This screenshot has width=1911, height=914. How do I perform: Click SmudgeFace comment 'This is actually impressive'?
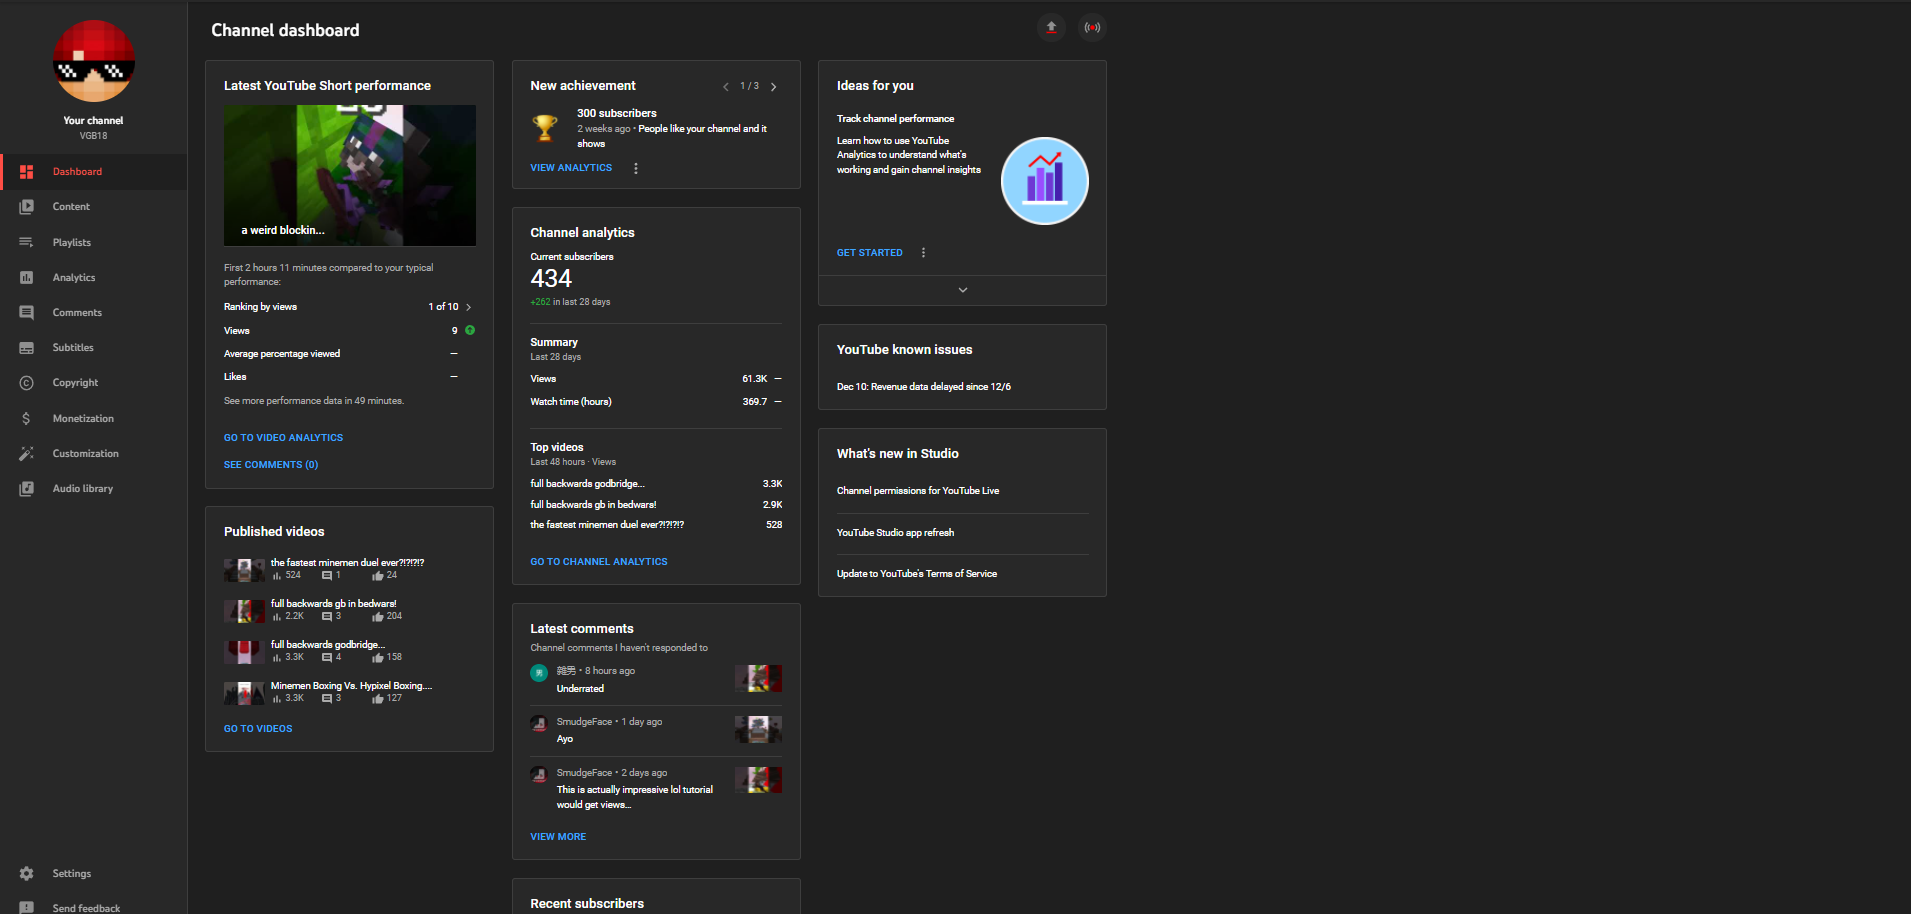[635, 797]
